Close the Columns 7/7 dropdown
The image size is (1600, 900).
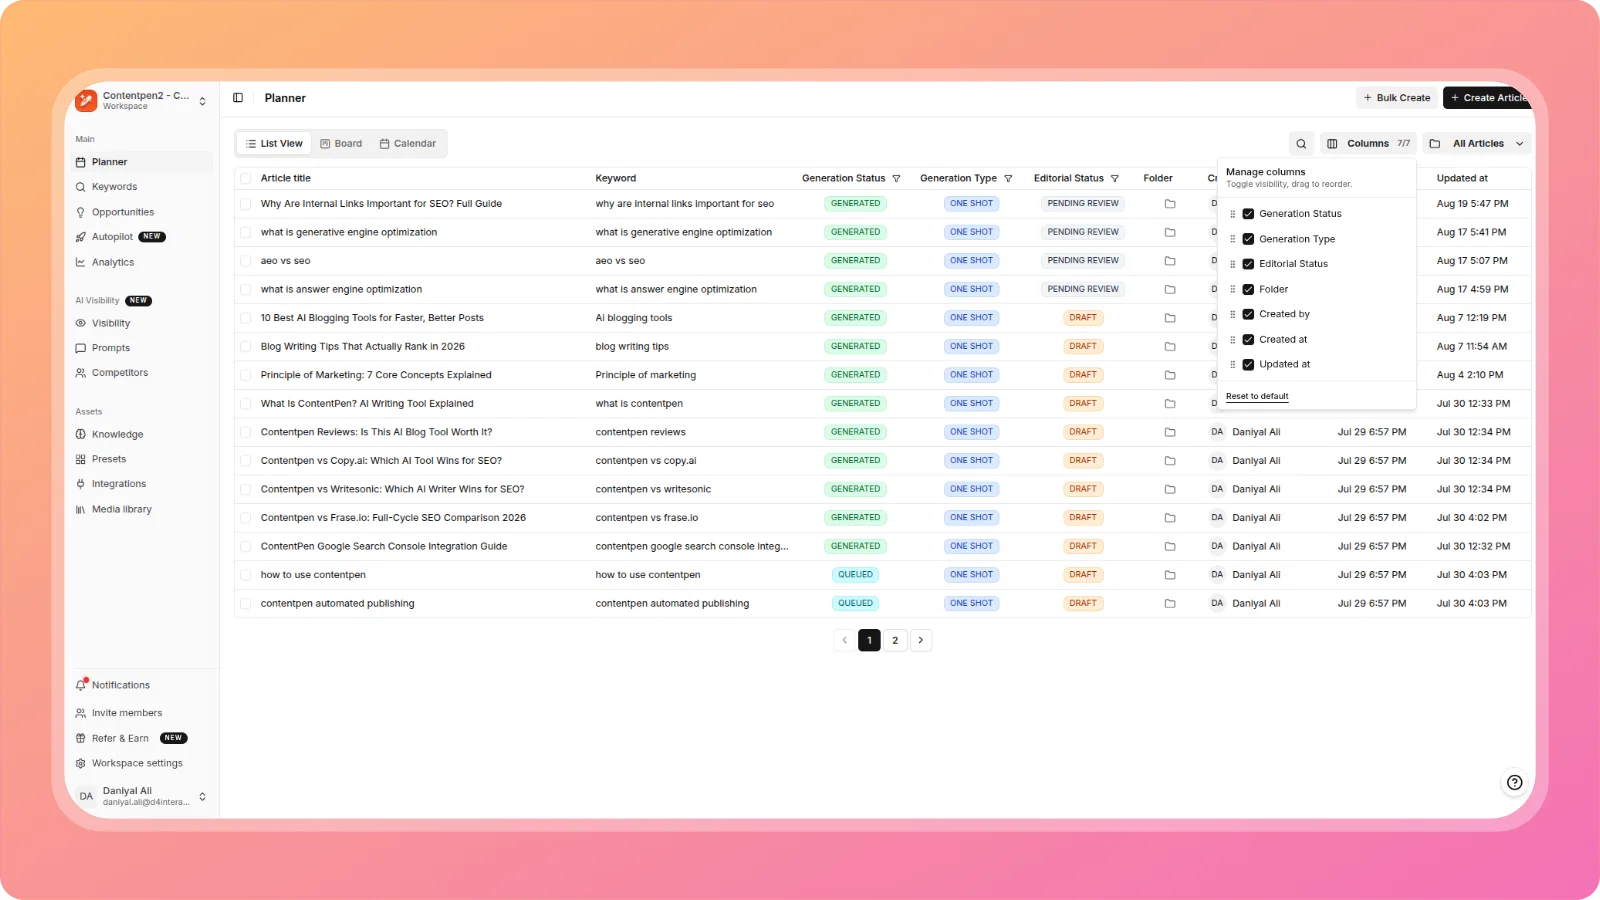(x=1368, y=144)
